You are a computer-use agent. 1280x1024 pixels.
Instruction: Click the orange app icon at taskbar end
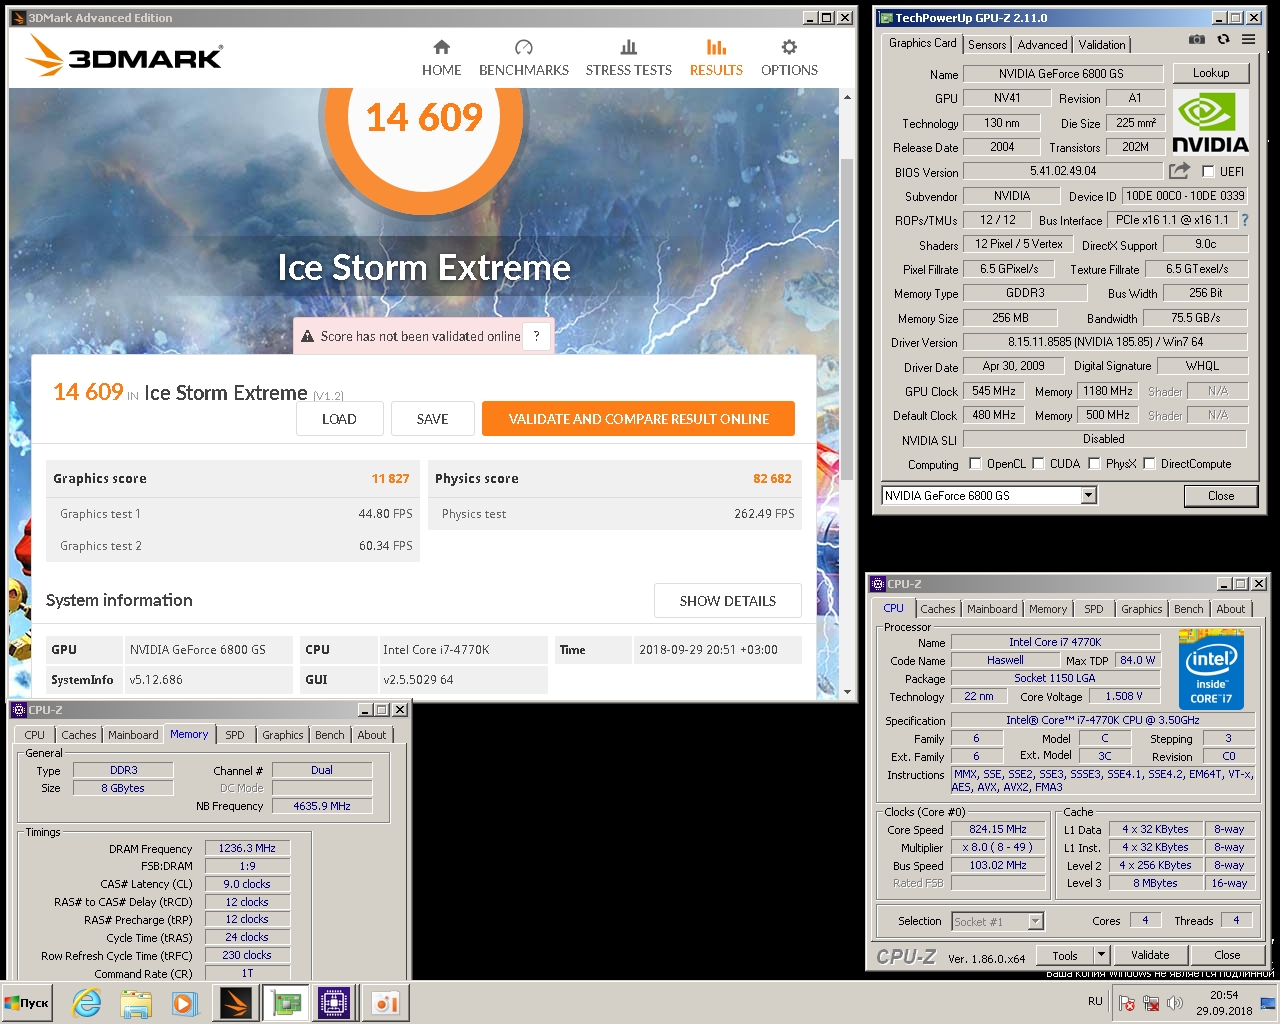coord(385,1003)
